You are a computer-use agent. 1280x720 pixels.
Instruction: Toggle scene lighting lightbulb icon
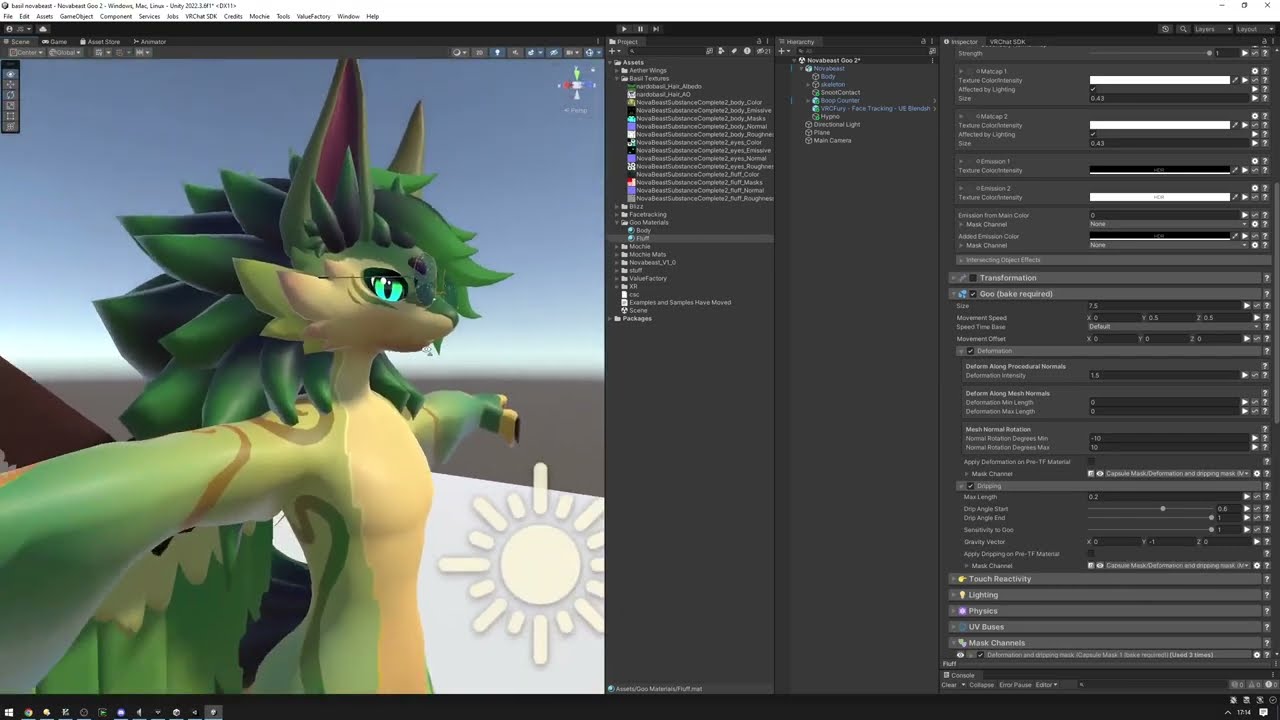(x=497, y=52)
